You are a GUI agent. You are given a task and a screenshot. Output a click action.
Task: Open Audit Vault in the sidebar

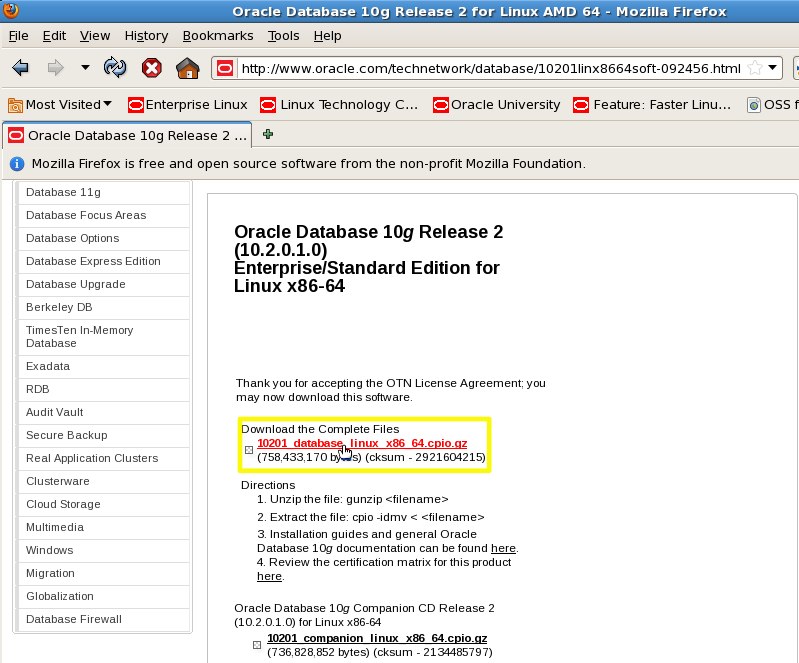pyautogui.click(x=103, y=412)
